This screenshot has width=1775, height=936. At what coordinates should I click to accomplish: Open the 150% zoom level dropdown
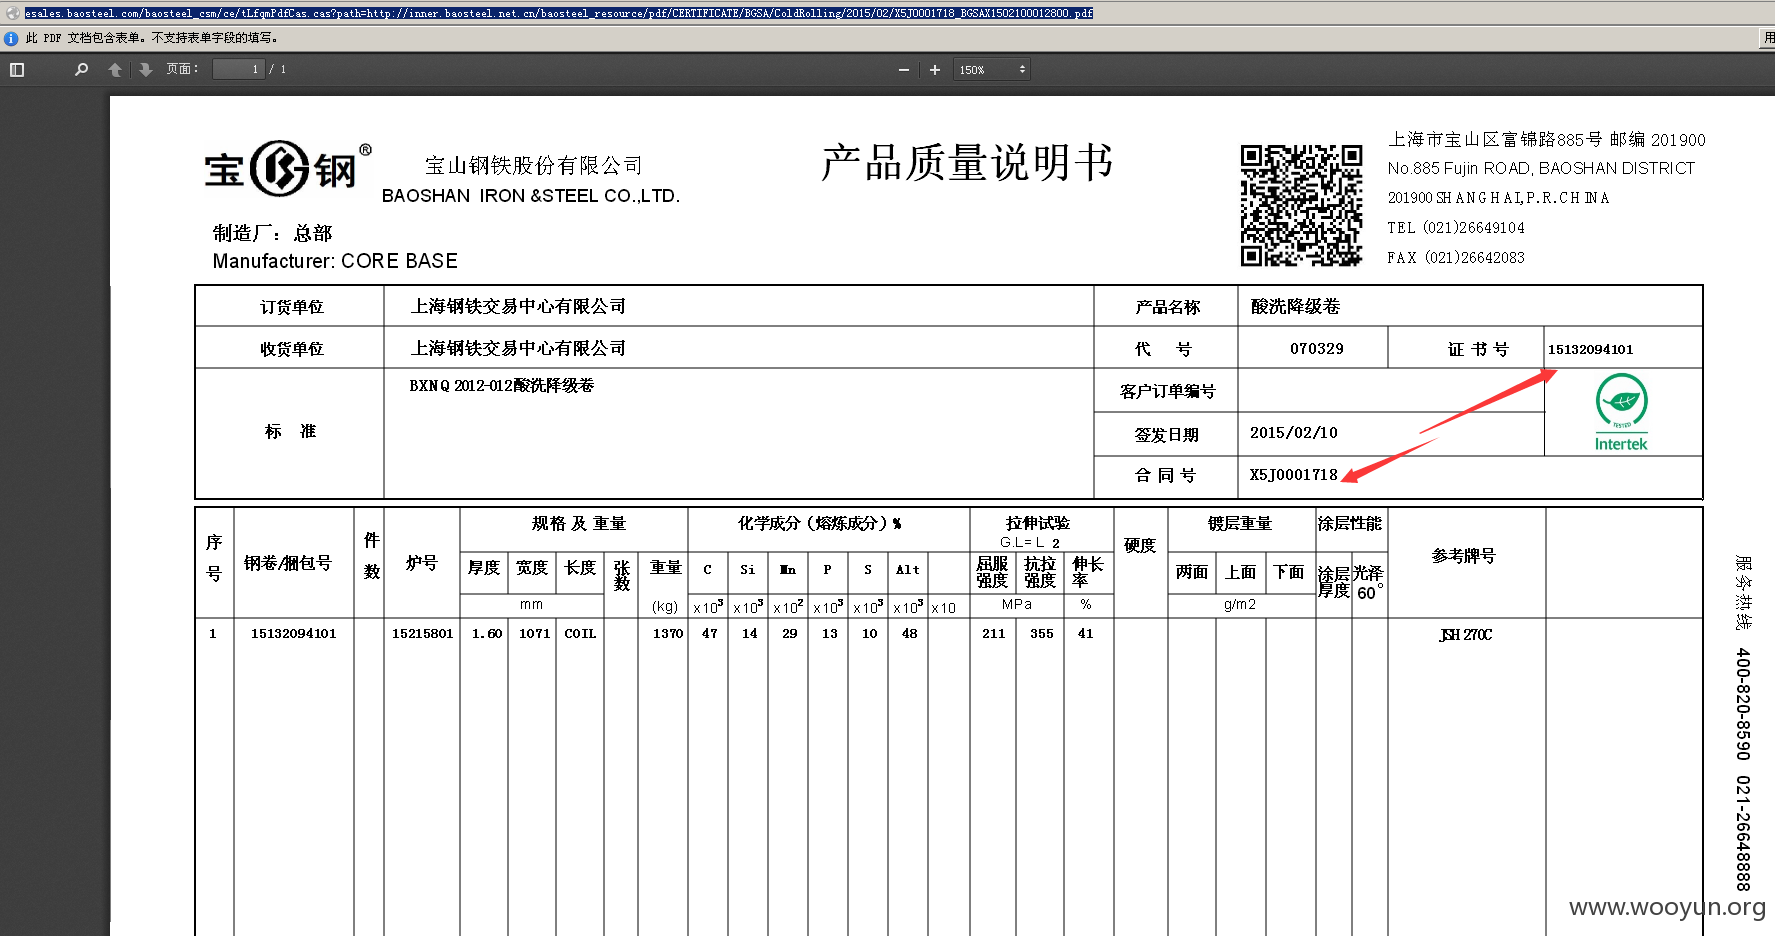(x=992, y=70)
